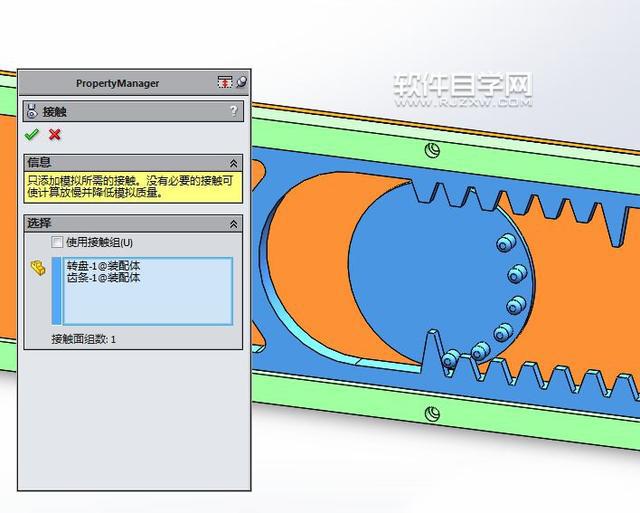Open help for the 接触 property page

tap(233, 111)
